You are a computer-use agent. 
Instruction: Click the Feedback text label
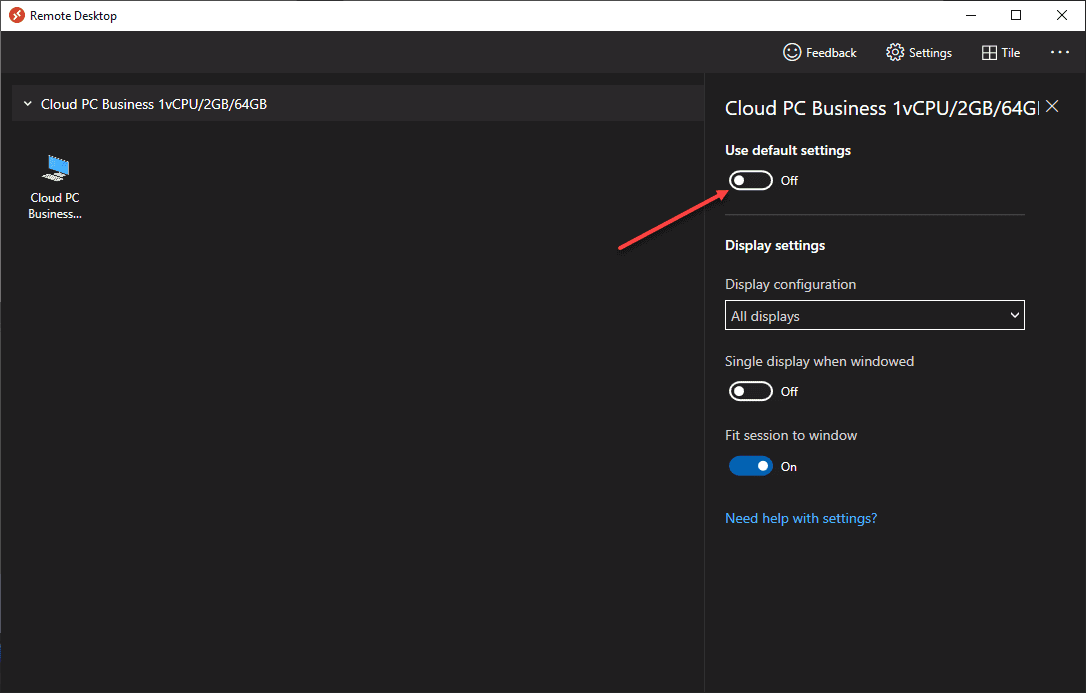(831, 53)
